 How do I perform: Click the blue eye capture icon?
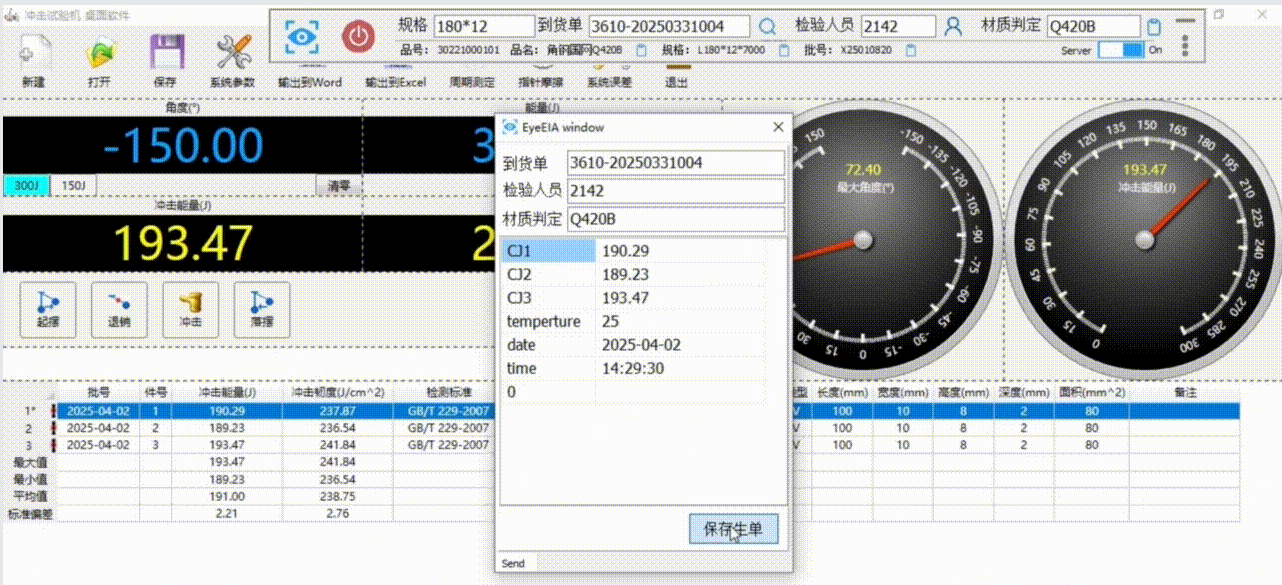[x=300, y=35]
